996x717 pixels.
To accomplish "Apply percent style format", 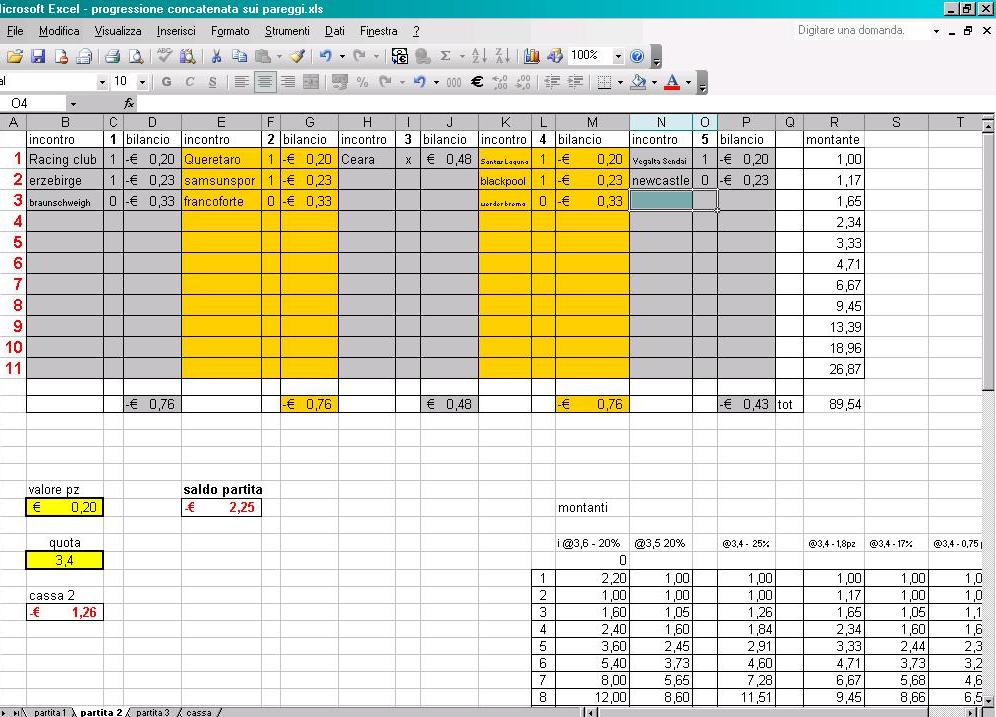I will tap(363, 82).
